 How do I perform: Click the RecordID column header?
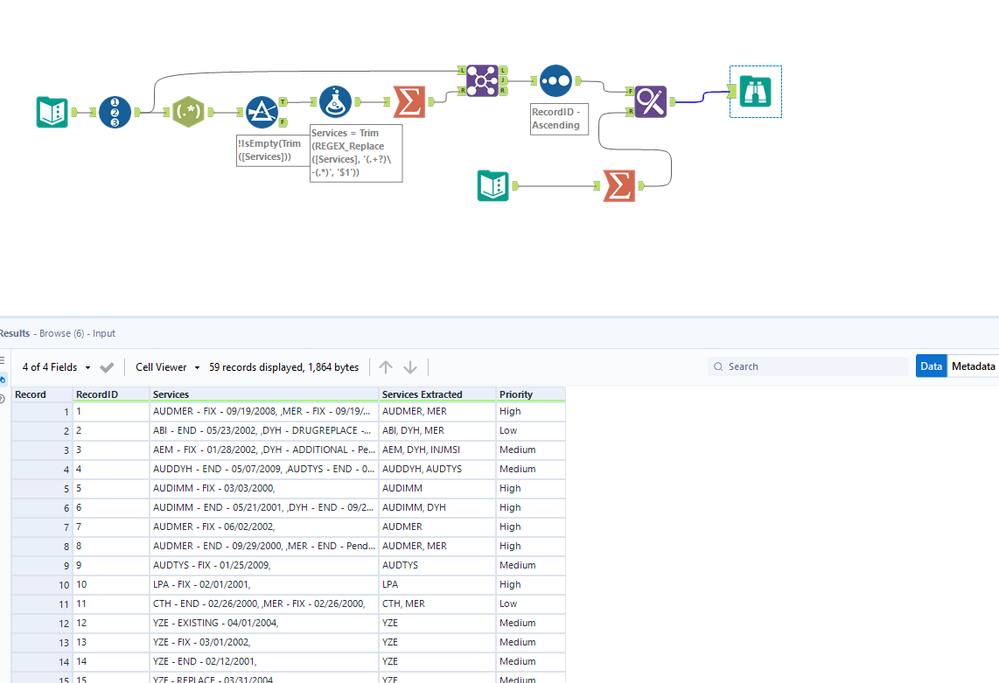coord(111,394)
